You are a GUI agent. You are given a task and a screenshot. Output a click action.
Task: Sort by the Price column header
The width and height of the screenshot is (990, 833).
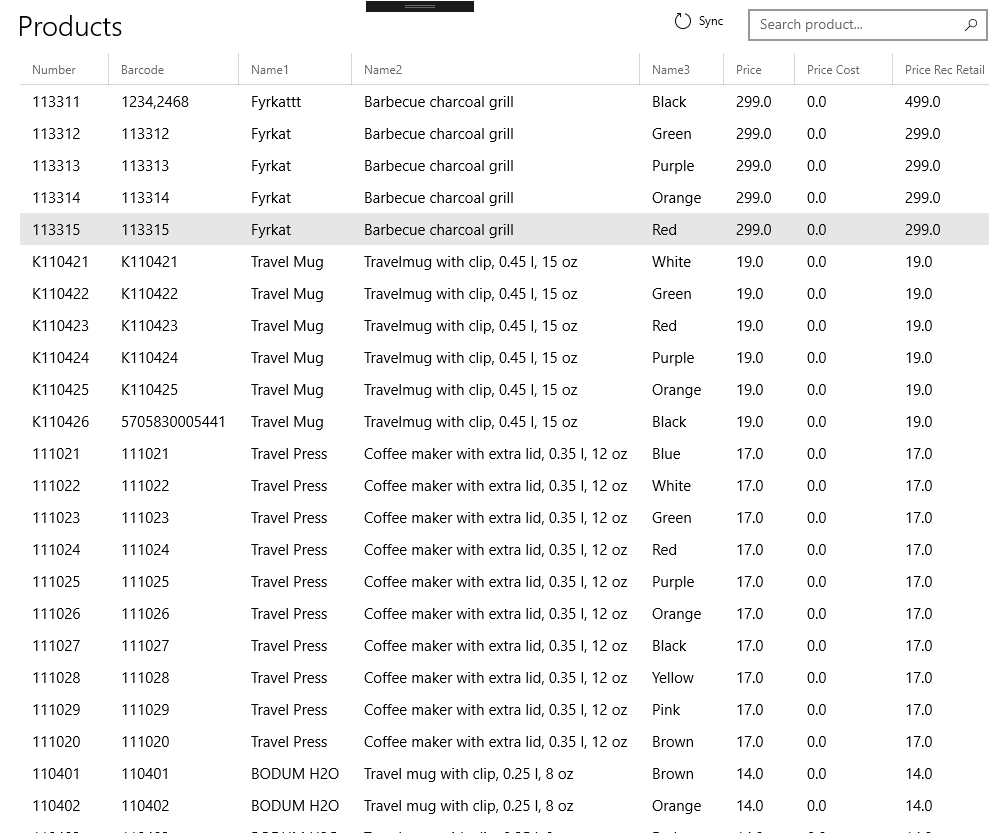[748, 70]
